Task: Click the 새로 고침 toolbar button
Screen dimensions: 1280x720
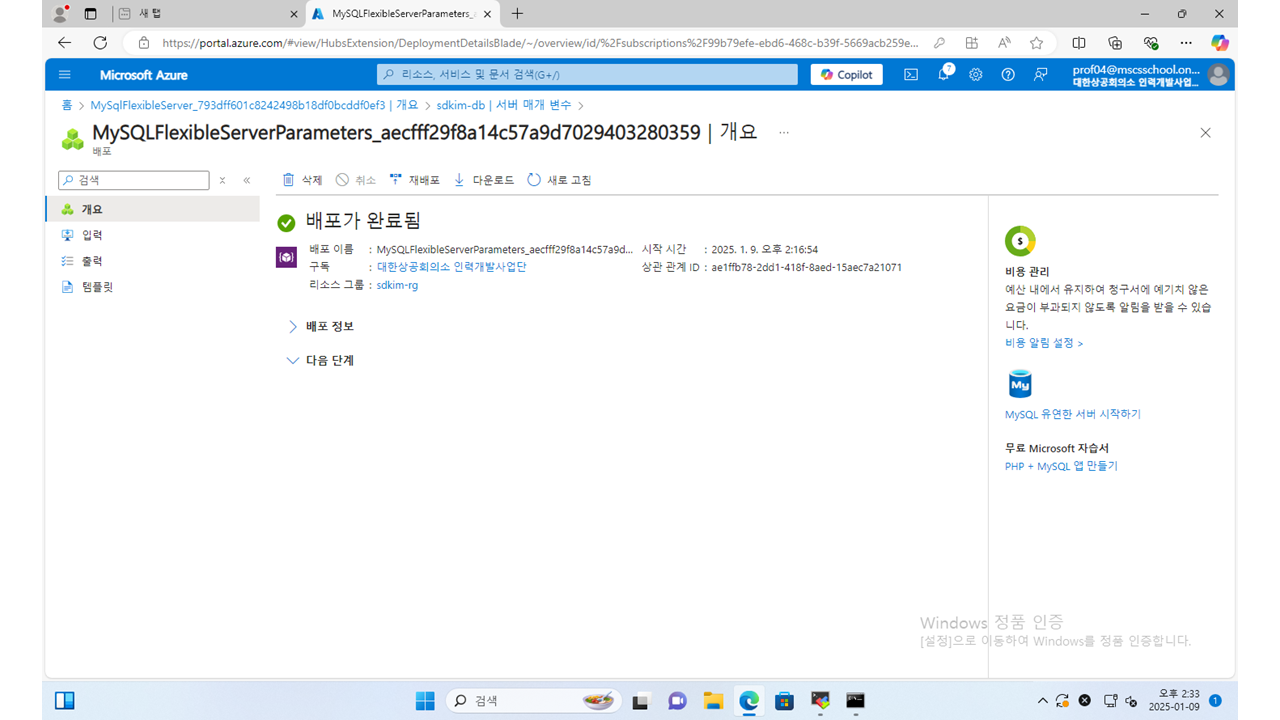Action: (x=559, y=180)
